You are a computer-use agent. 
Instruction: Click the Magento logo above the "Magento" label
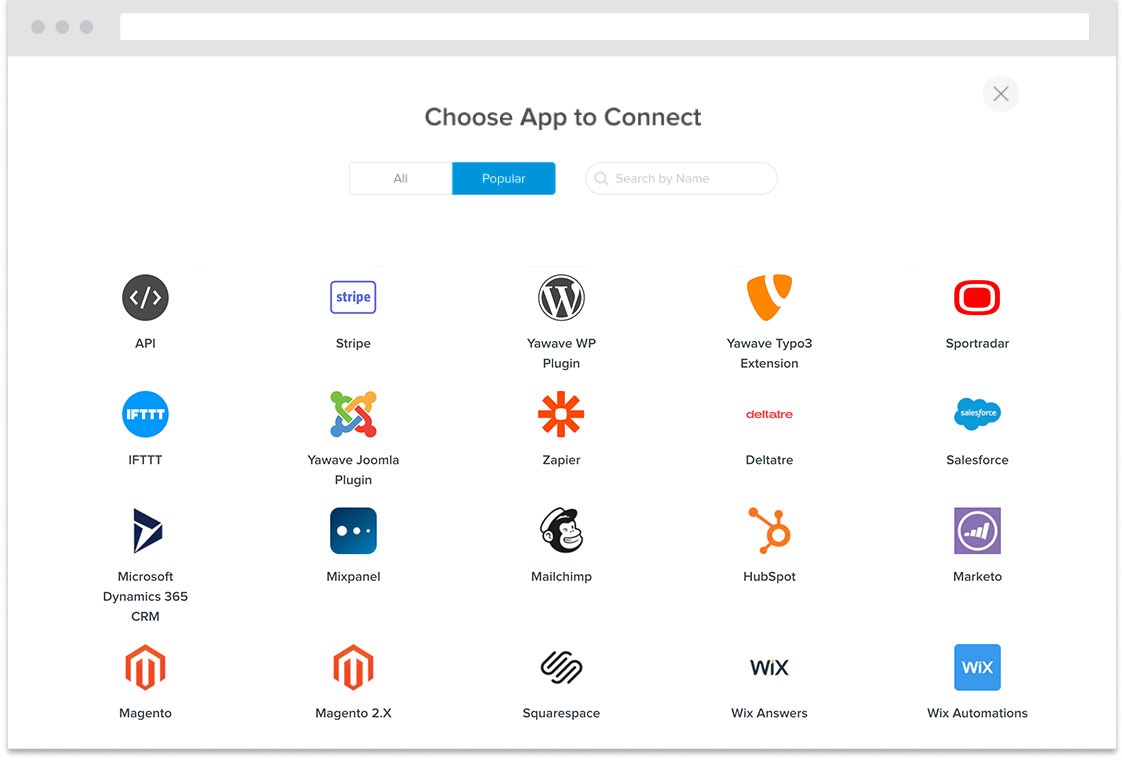[x=145, y=667]
